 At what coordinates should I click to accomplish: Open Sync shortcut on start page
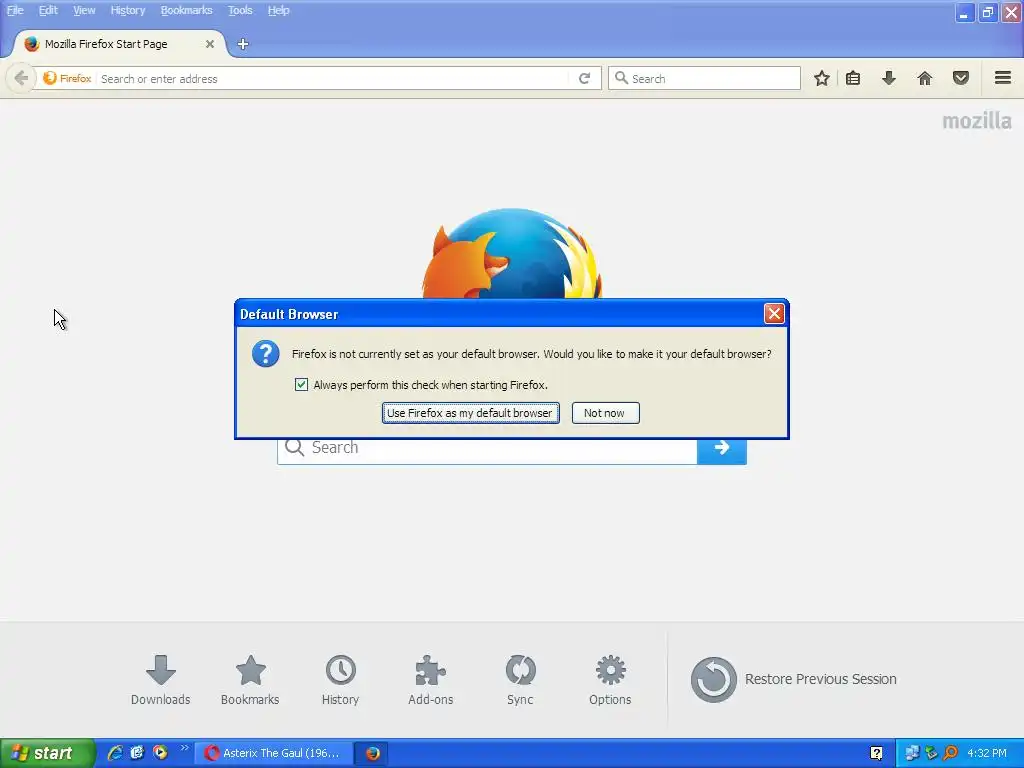pyautogui.click(x=520, y=680)
